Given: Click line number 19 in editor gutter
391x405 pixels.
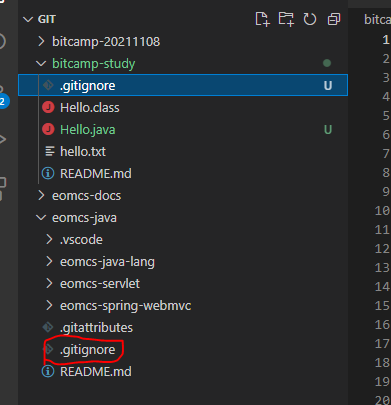Looking at the screenshot, I should click(x=382, y=382).
